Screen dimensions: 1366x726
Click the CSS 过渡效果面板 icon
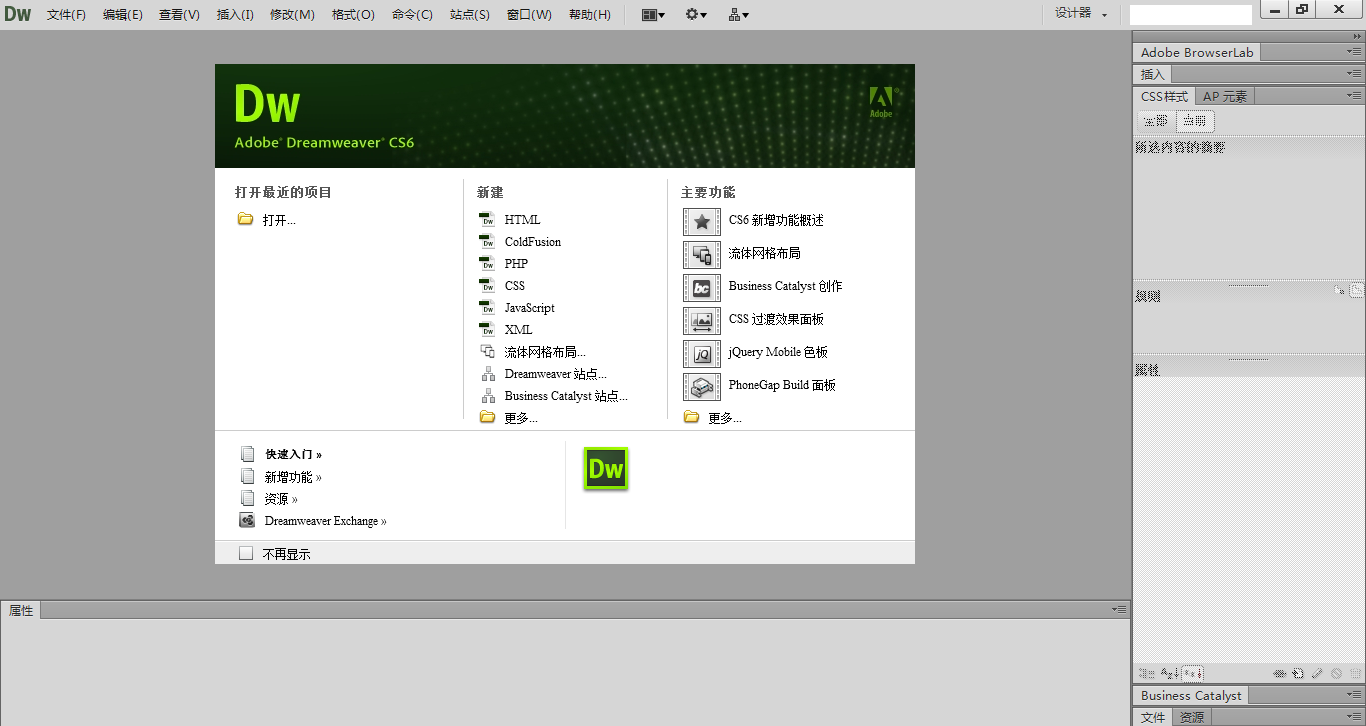coord(702,321)
